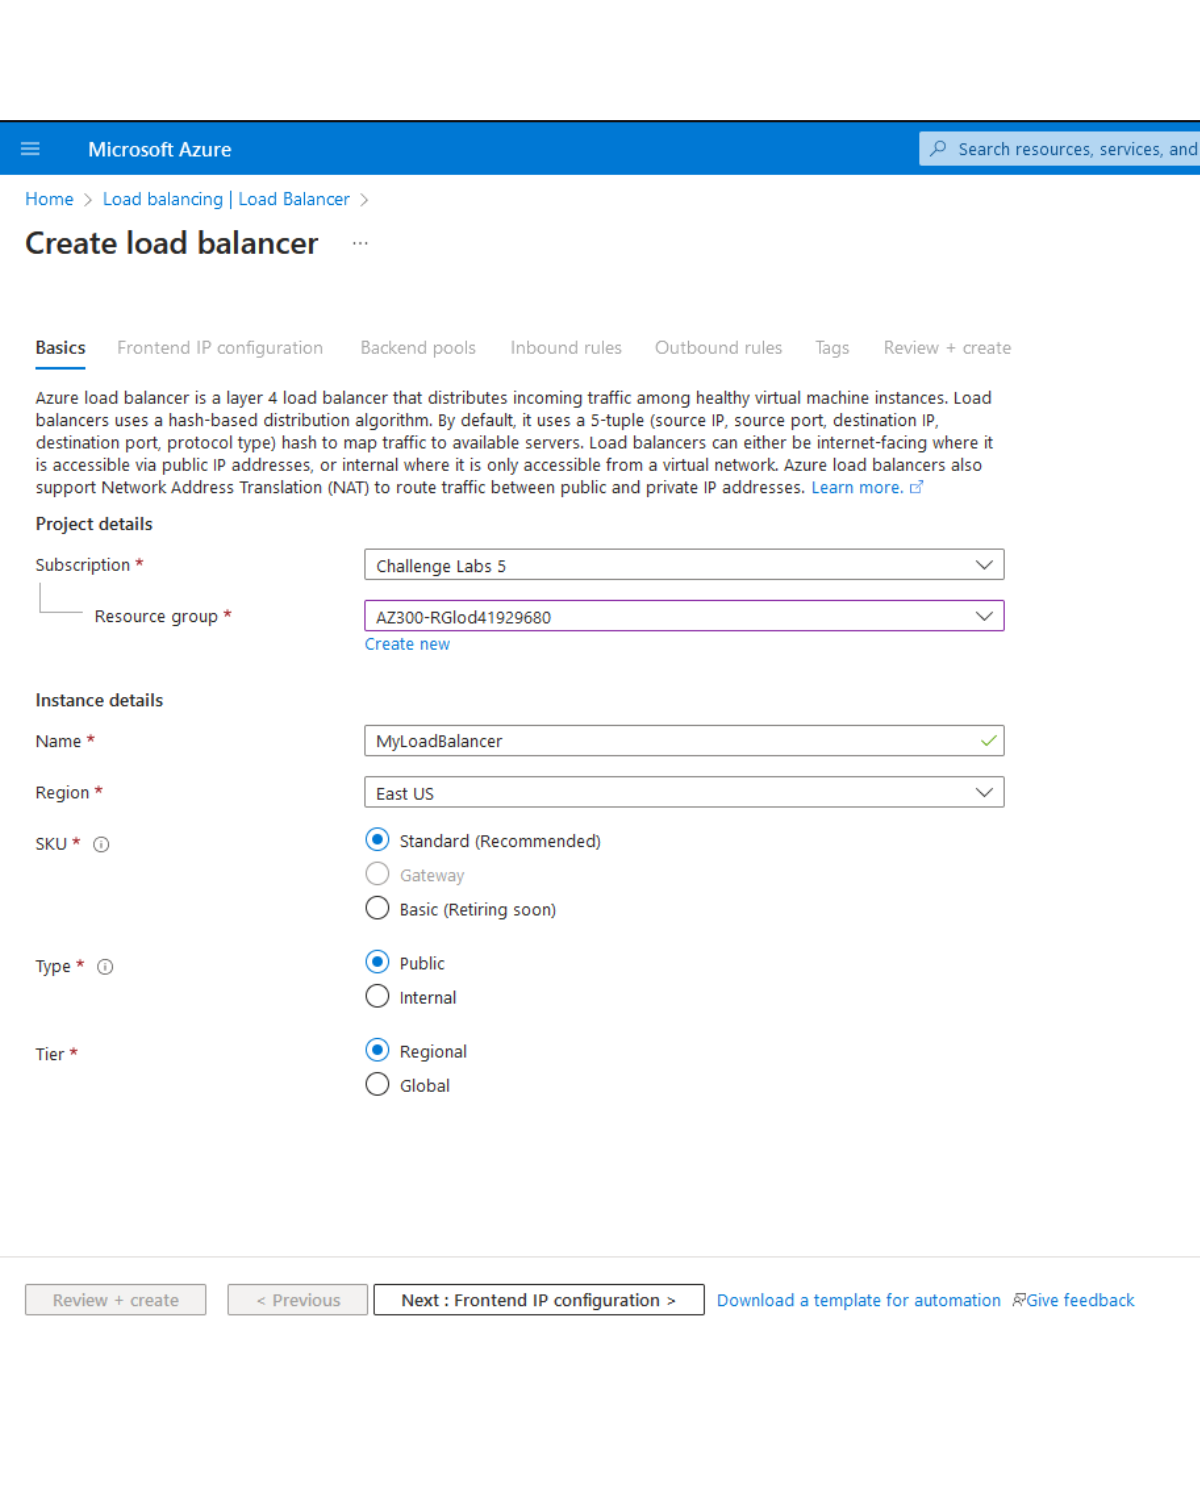Go to the Review + create tab
This screenshot has height=1500, width=1200.
click(x=947, y=348)
